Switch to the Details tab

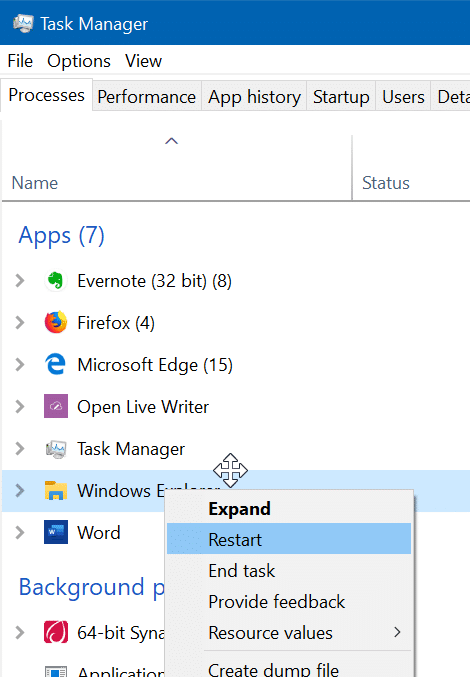click(450, 97)
